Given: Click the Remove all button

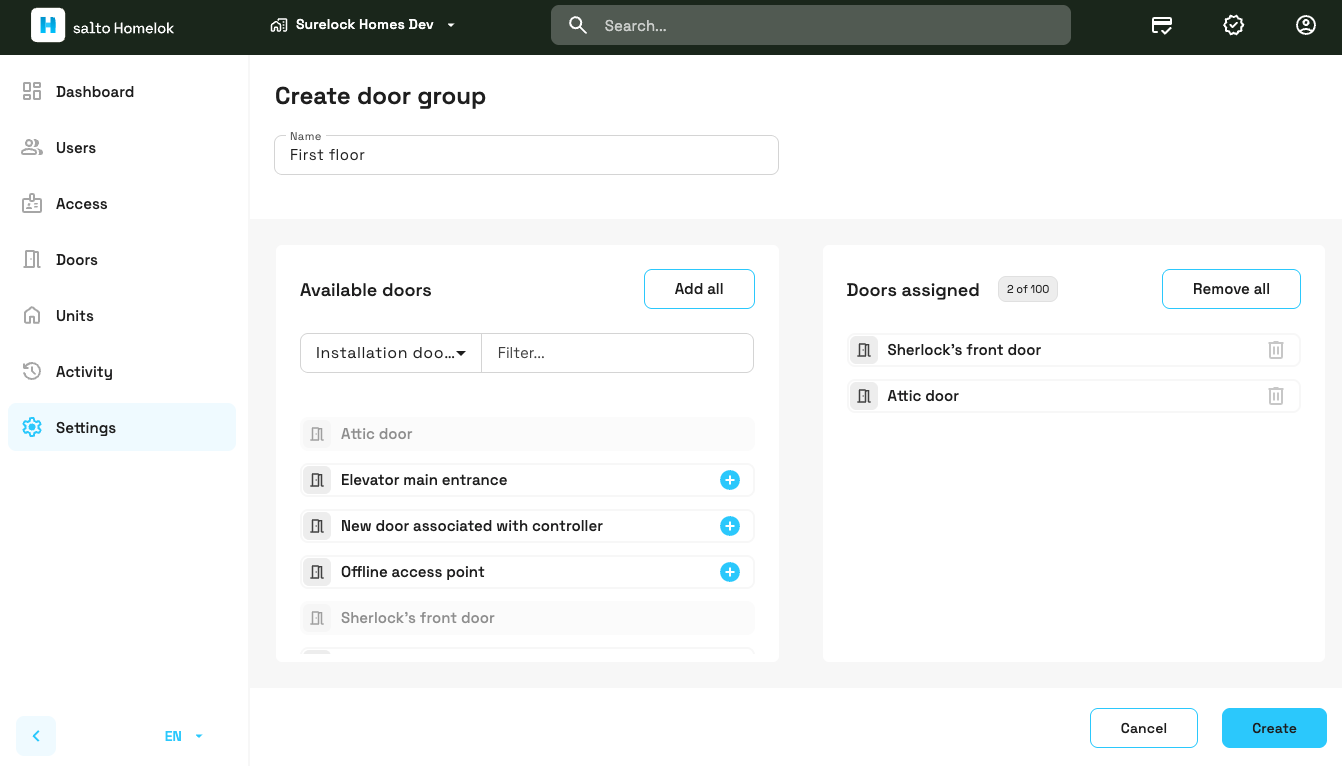Looking at the screenshot, I should coord(1231,289).
